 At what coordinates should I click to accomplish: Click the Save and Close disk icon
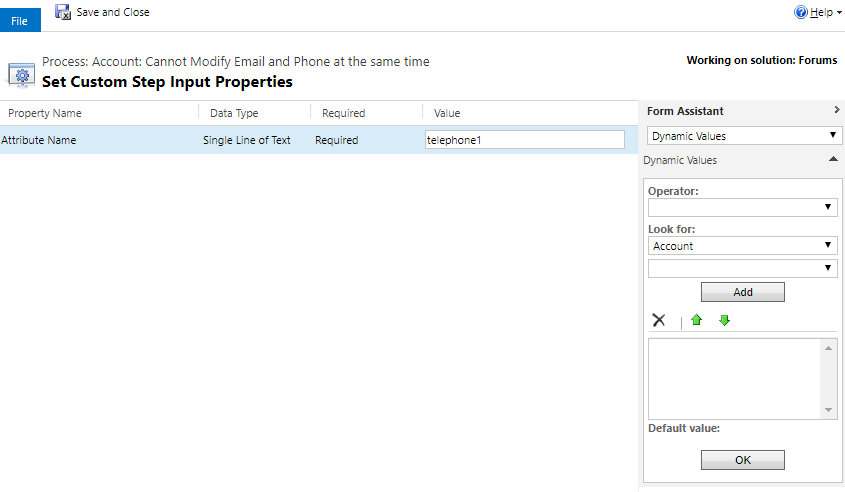(63, 13)
